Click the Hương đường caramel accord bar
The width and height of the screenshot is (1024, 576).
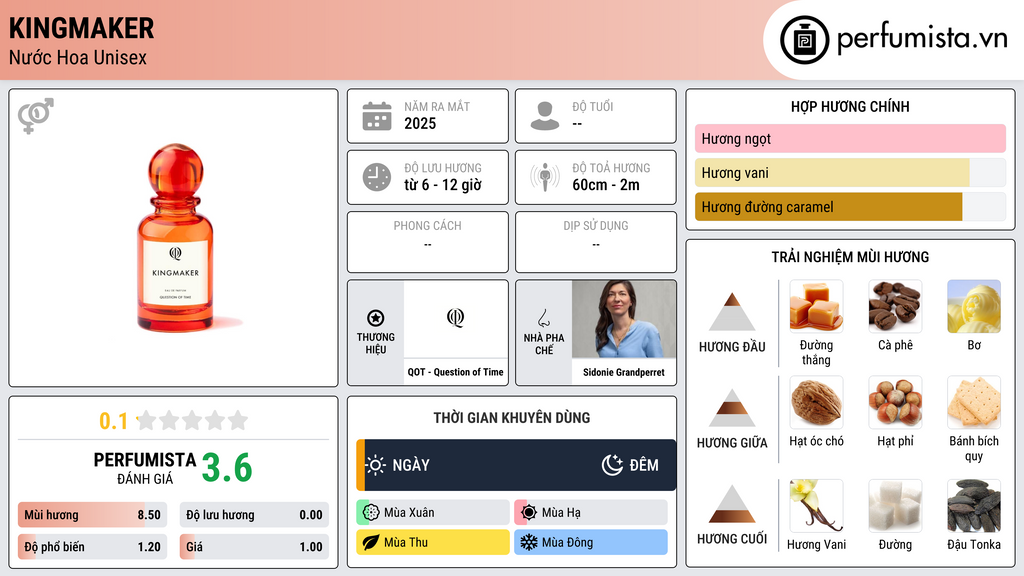coord(850,206)
